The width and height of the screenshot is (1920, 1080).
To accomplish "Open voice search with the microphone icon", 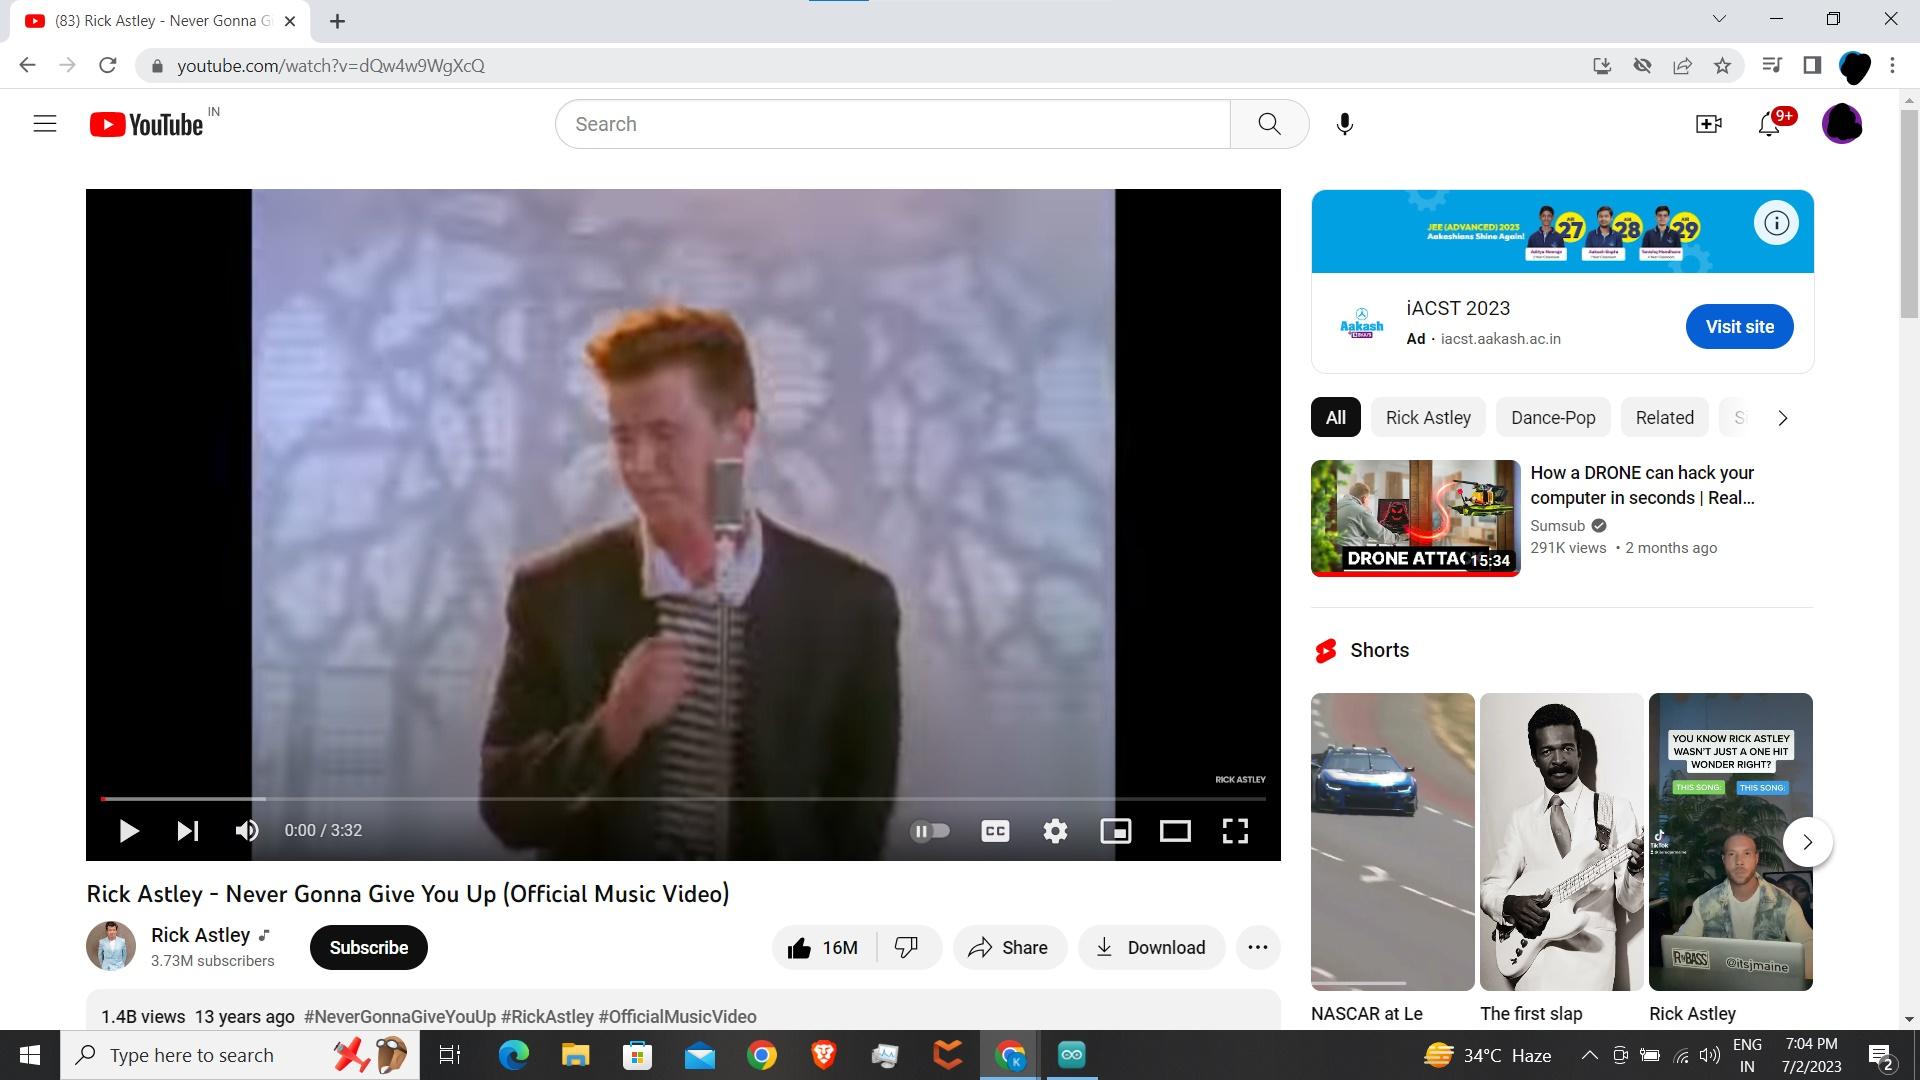I will (x=1343, y=123).
